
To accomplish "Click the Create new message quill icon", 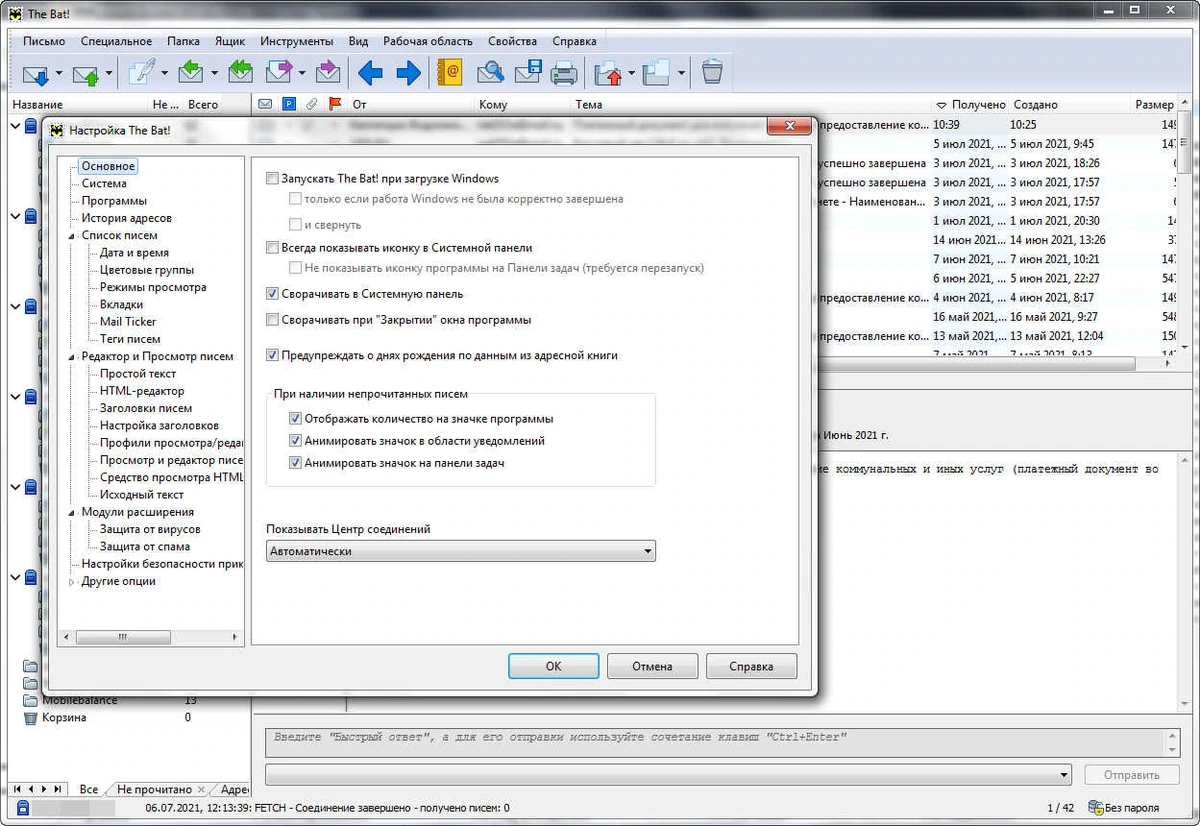I will coord(141,72).
